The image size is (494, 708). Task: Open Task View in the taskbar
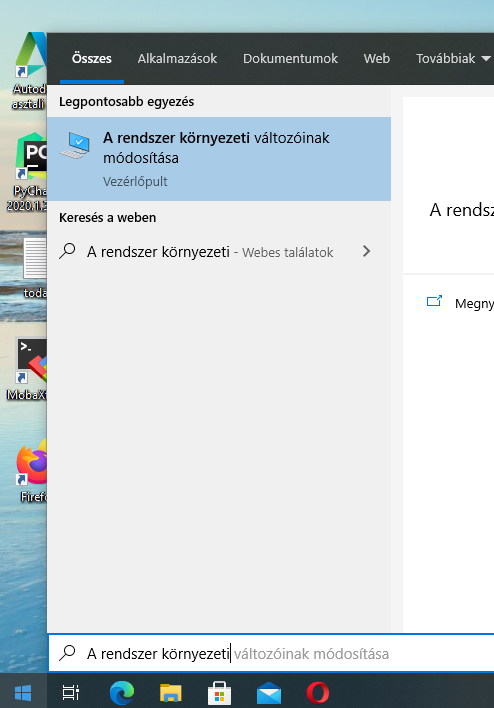pyautogui.click(x=71, y=692)
